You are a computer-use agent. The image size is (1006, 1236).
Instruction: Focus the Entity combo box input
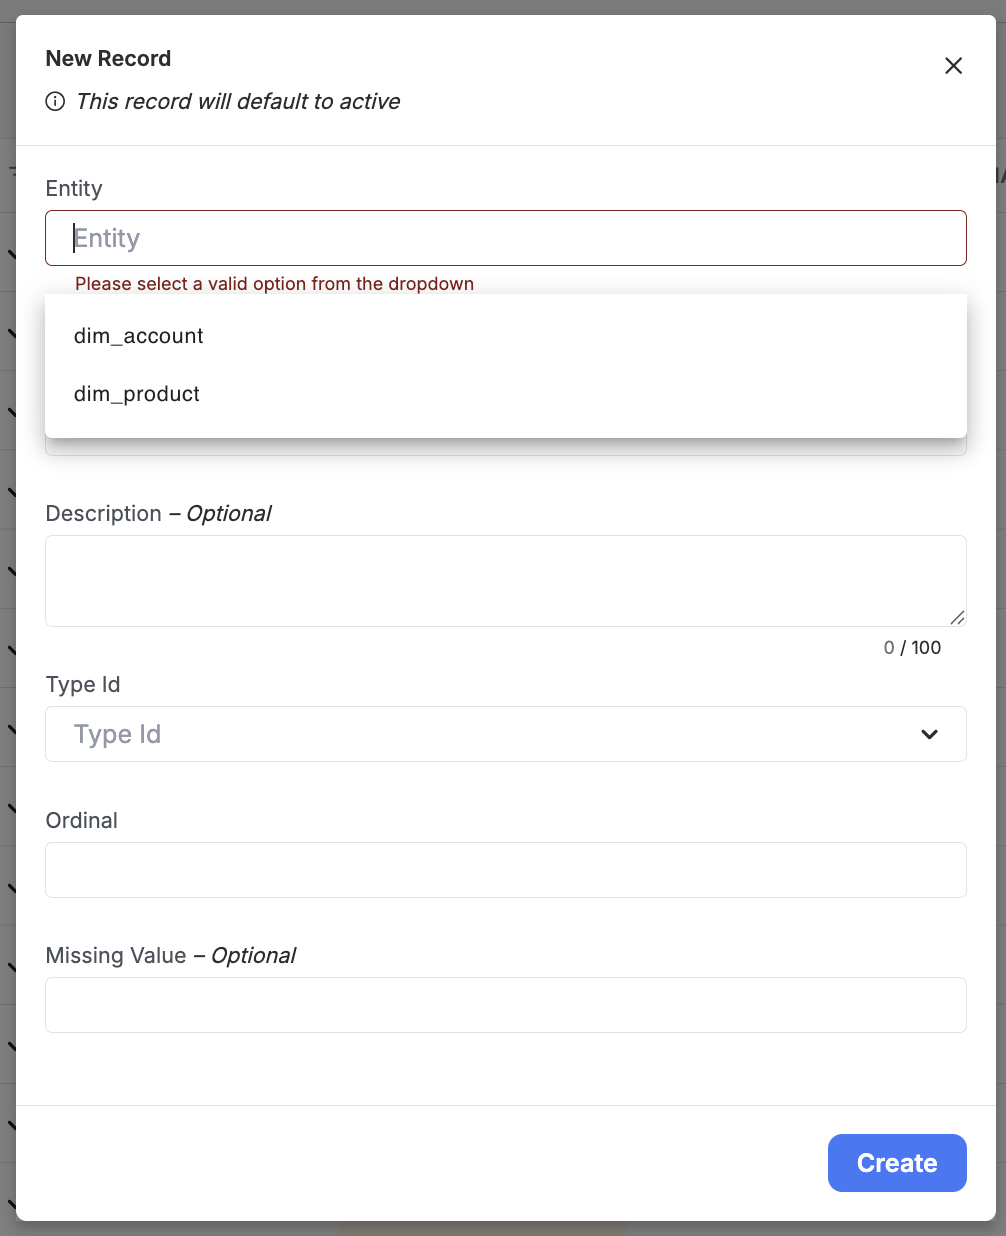(506, 238)
